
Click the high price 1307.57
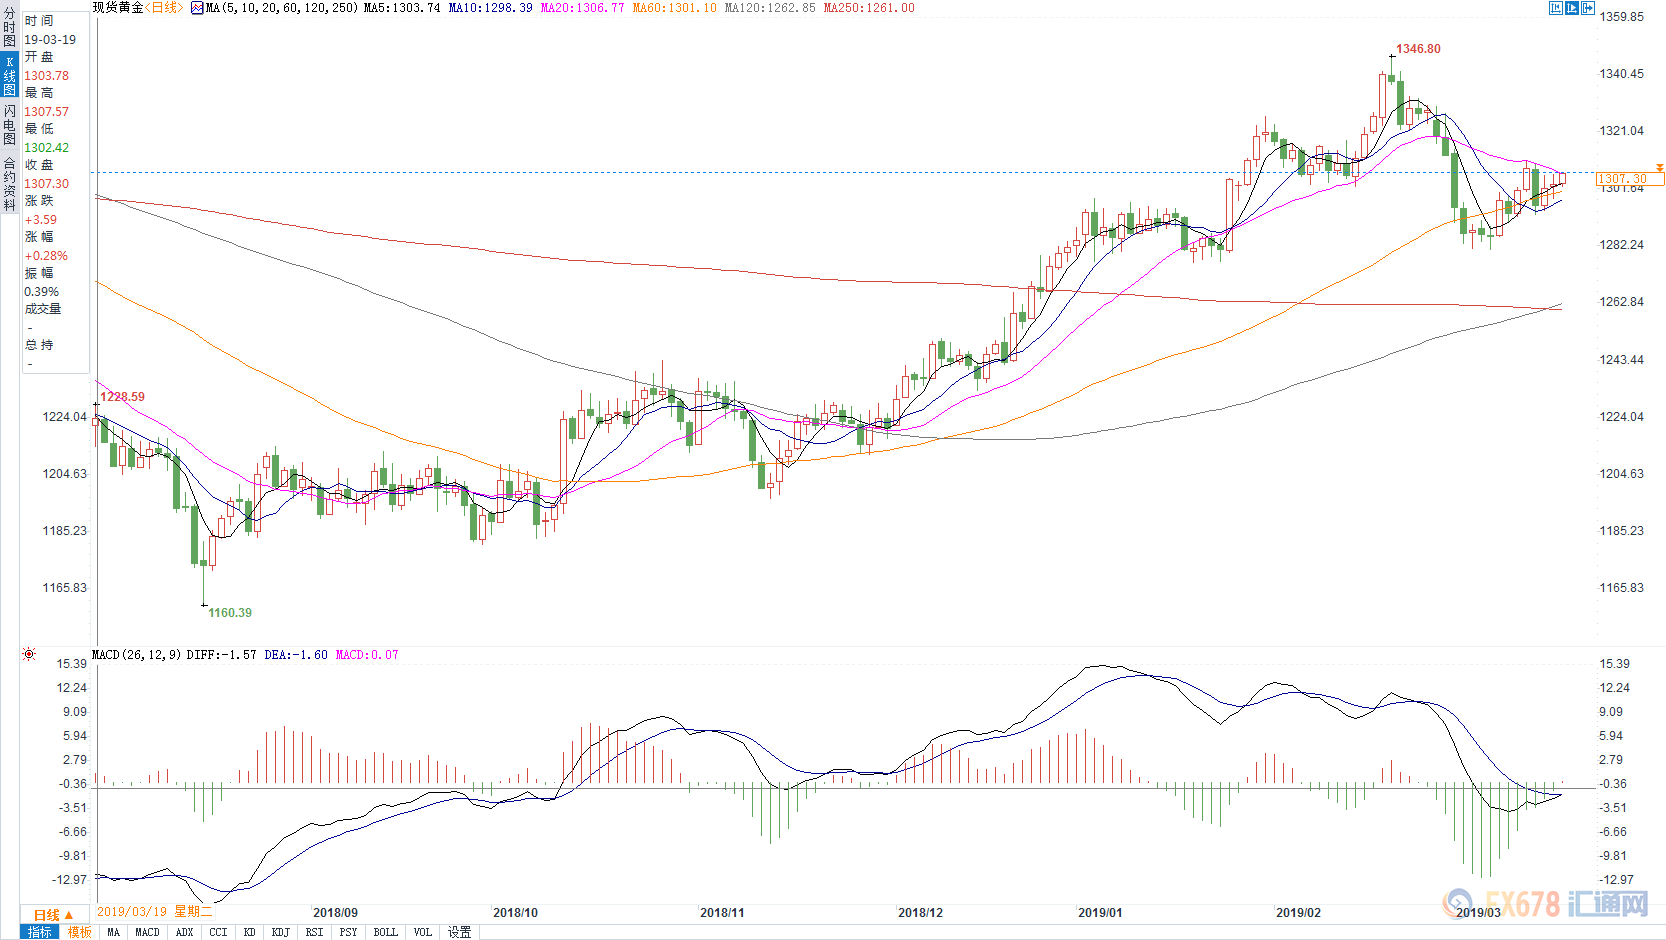pyautogui.click(x=47, y=112)
